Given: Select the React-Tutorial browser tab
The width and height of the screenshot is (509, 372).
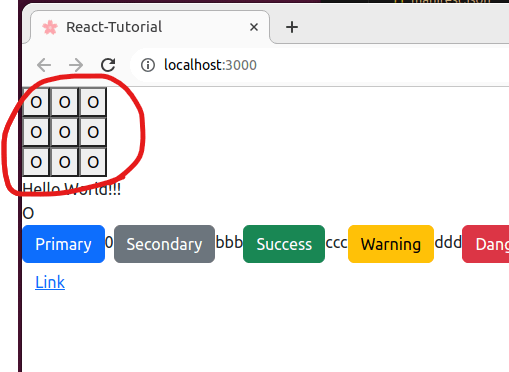Looking at the screenshot, I should (x=150, y=27).
